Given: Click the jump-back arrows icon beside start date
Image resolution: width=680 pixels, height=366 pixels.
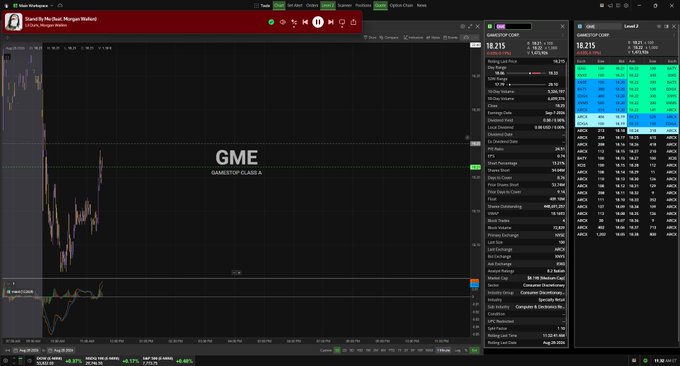Looking at the screenshot, I should (x=7, y=350).
